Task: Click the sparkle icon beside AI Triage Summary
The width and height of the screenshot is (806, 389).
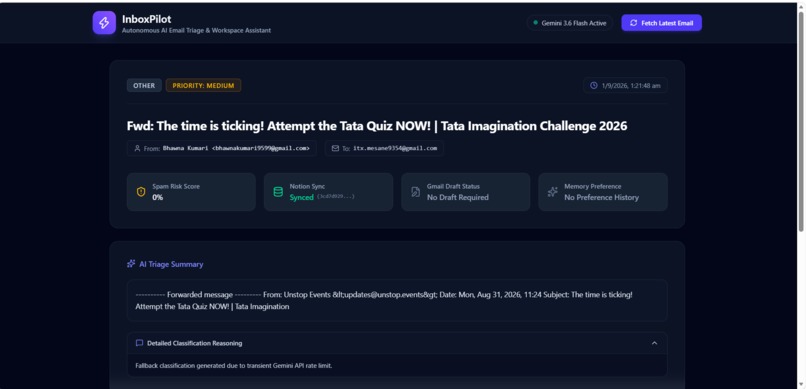Action: click(x=131, y=264)
